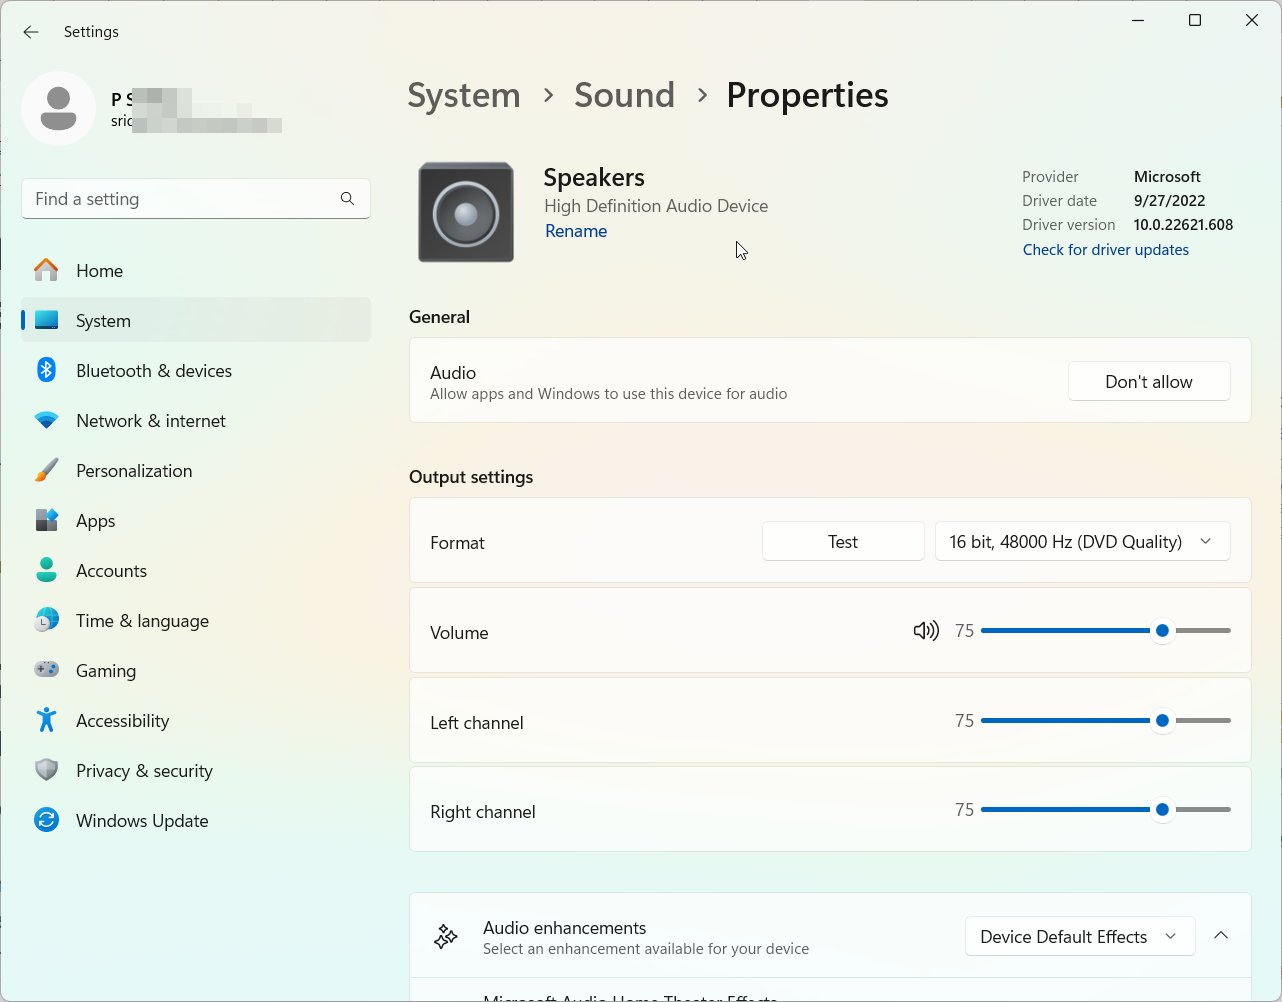Click the Personalization paintbrush icon

(46, 470)
